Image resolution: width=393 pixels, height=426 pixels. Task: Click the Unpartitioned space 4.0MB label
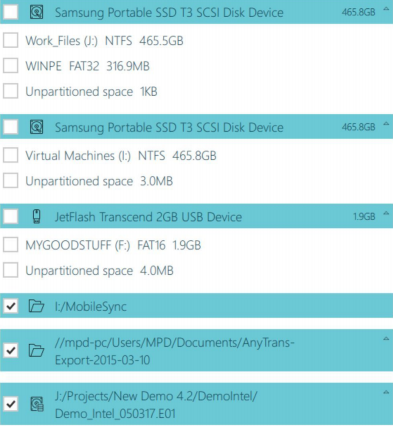99,271
